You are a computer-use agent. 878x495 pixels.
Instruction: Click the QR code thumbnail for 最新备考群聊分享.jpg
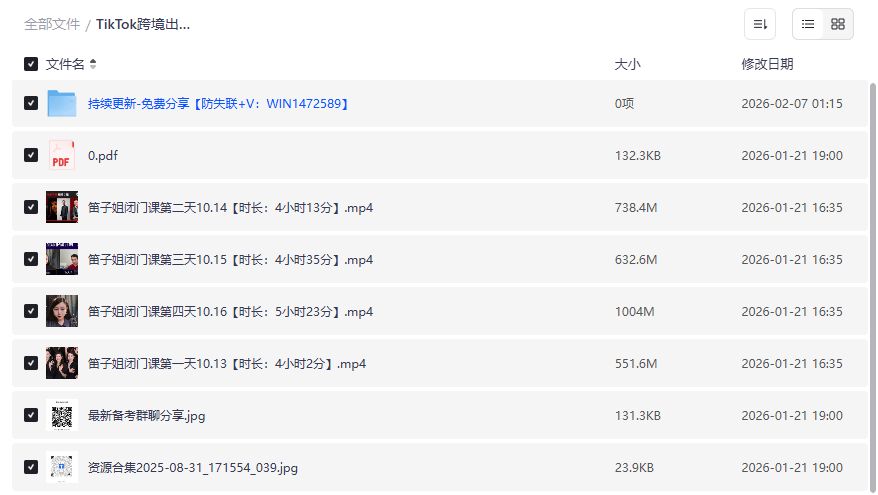(62, 415)
